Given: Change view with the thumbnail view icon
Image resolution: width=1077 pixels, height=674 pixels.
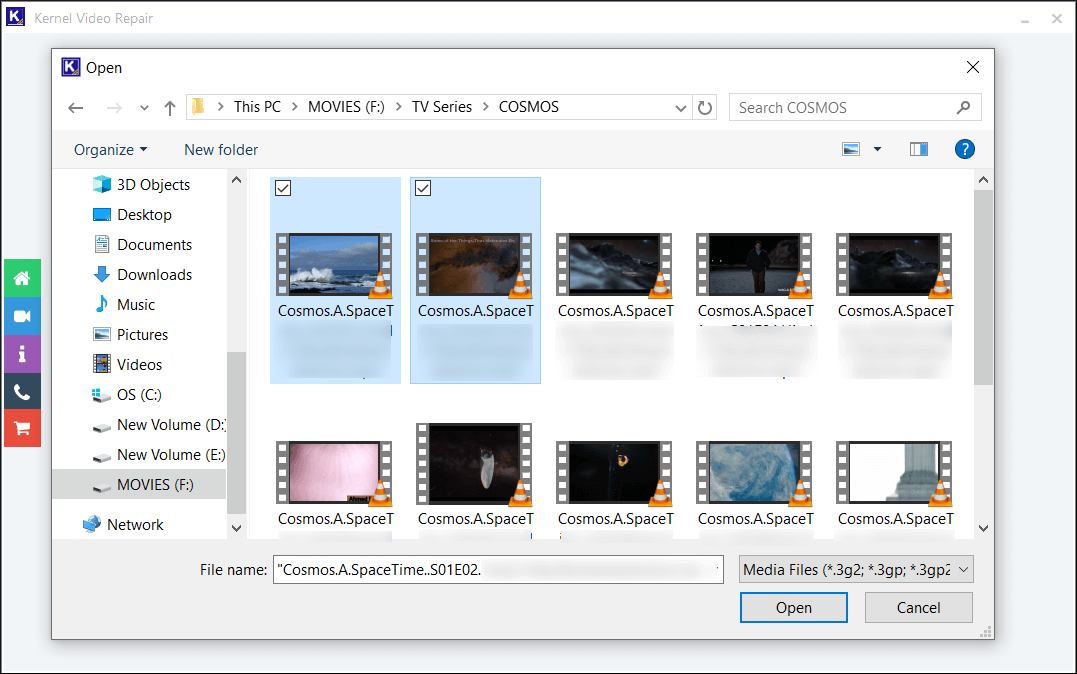Looking at the screenshot, I should click(850, 149).
